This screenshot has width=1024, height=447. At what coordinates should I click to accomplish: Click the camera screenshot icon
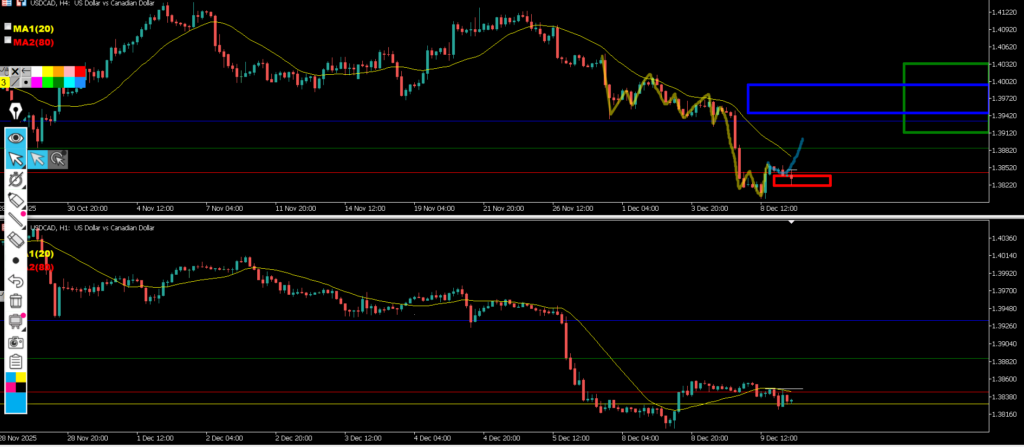pyautogui.click(x=16, y=342)
